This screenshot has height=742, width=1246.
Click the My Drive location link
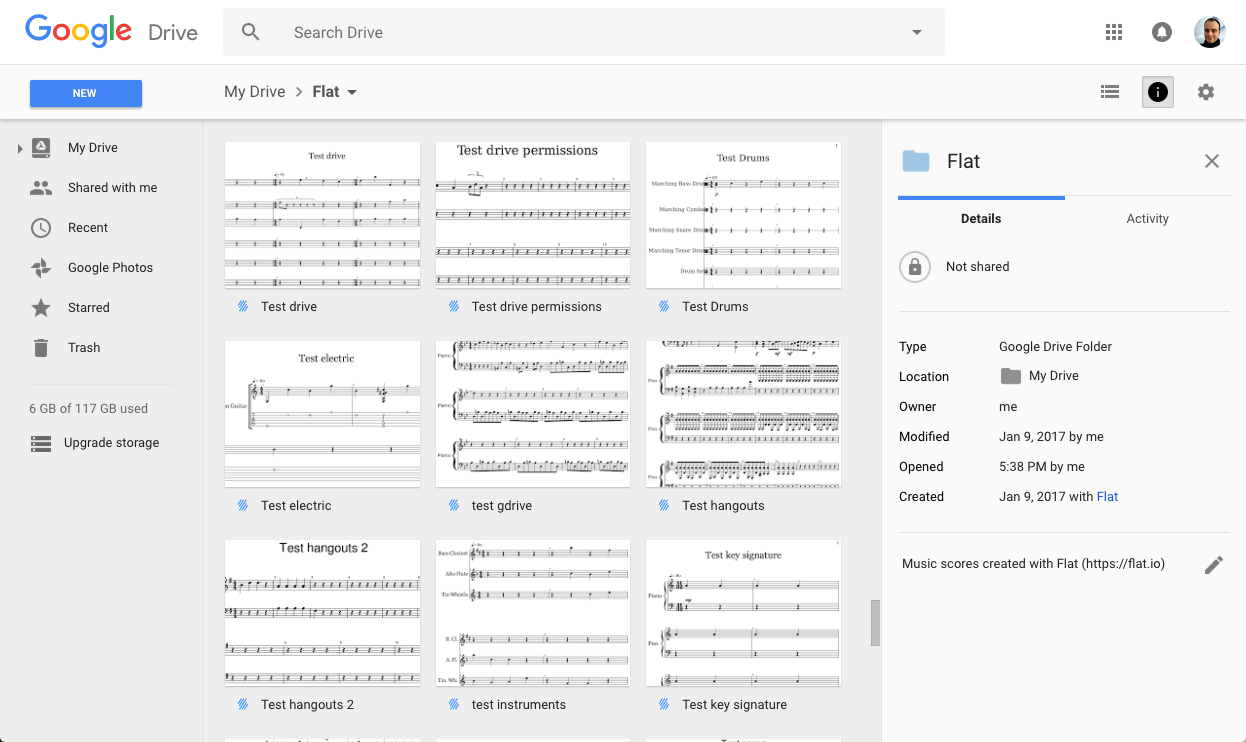point(1053,376)
